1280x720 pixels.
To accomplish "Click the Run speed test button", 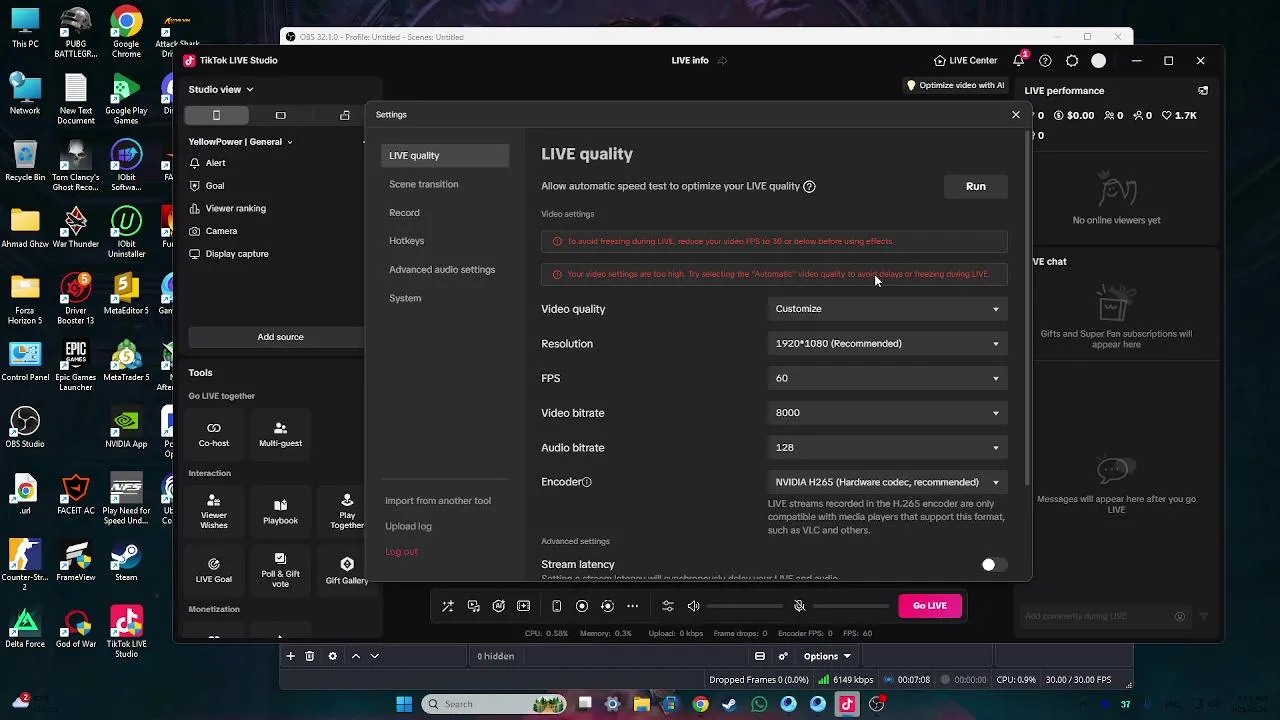I will [976, 186].
